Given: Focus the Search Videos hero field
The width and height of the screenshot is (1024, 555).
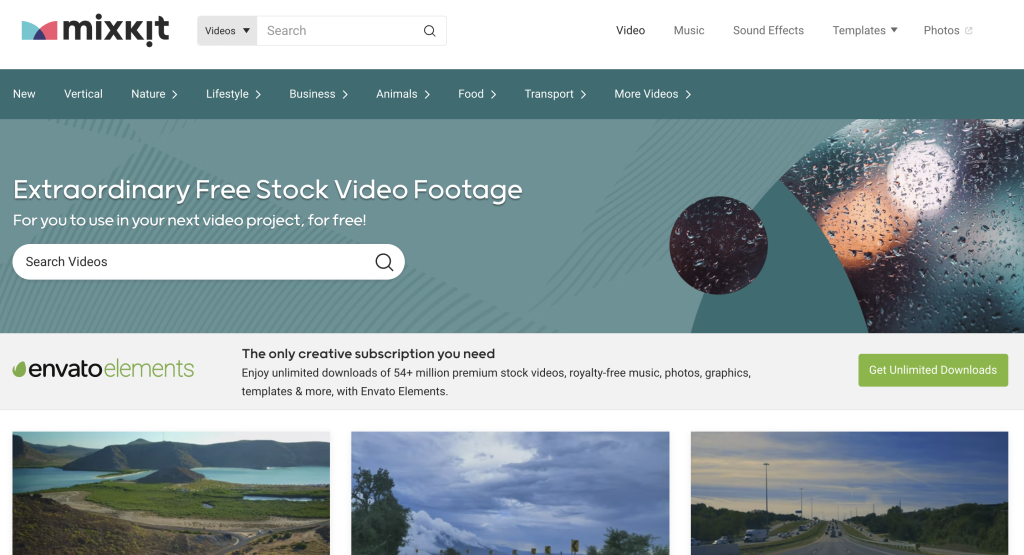Looking at the screenshot, I should click(190, 262).
